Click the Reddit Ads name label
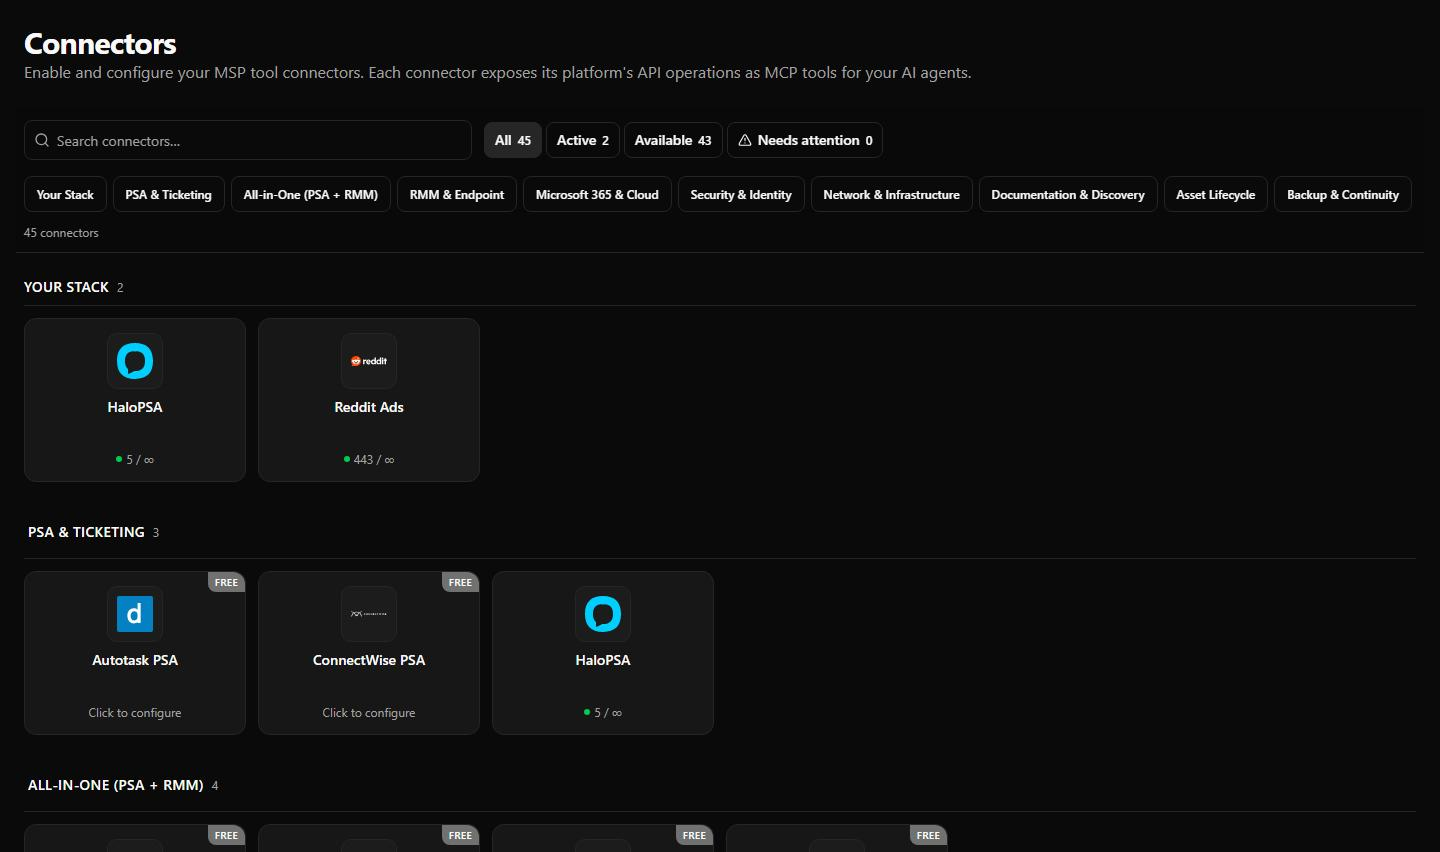 (369, 407)
